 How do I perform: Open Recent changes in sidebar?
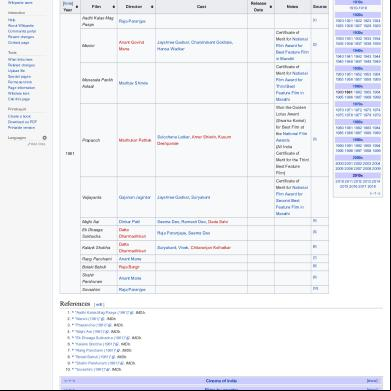pos(21,37)
